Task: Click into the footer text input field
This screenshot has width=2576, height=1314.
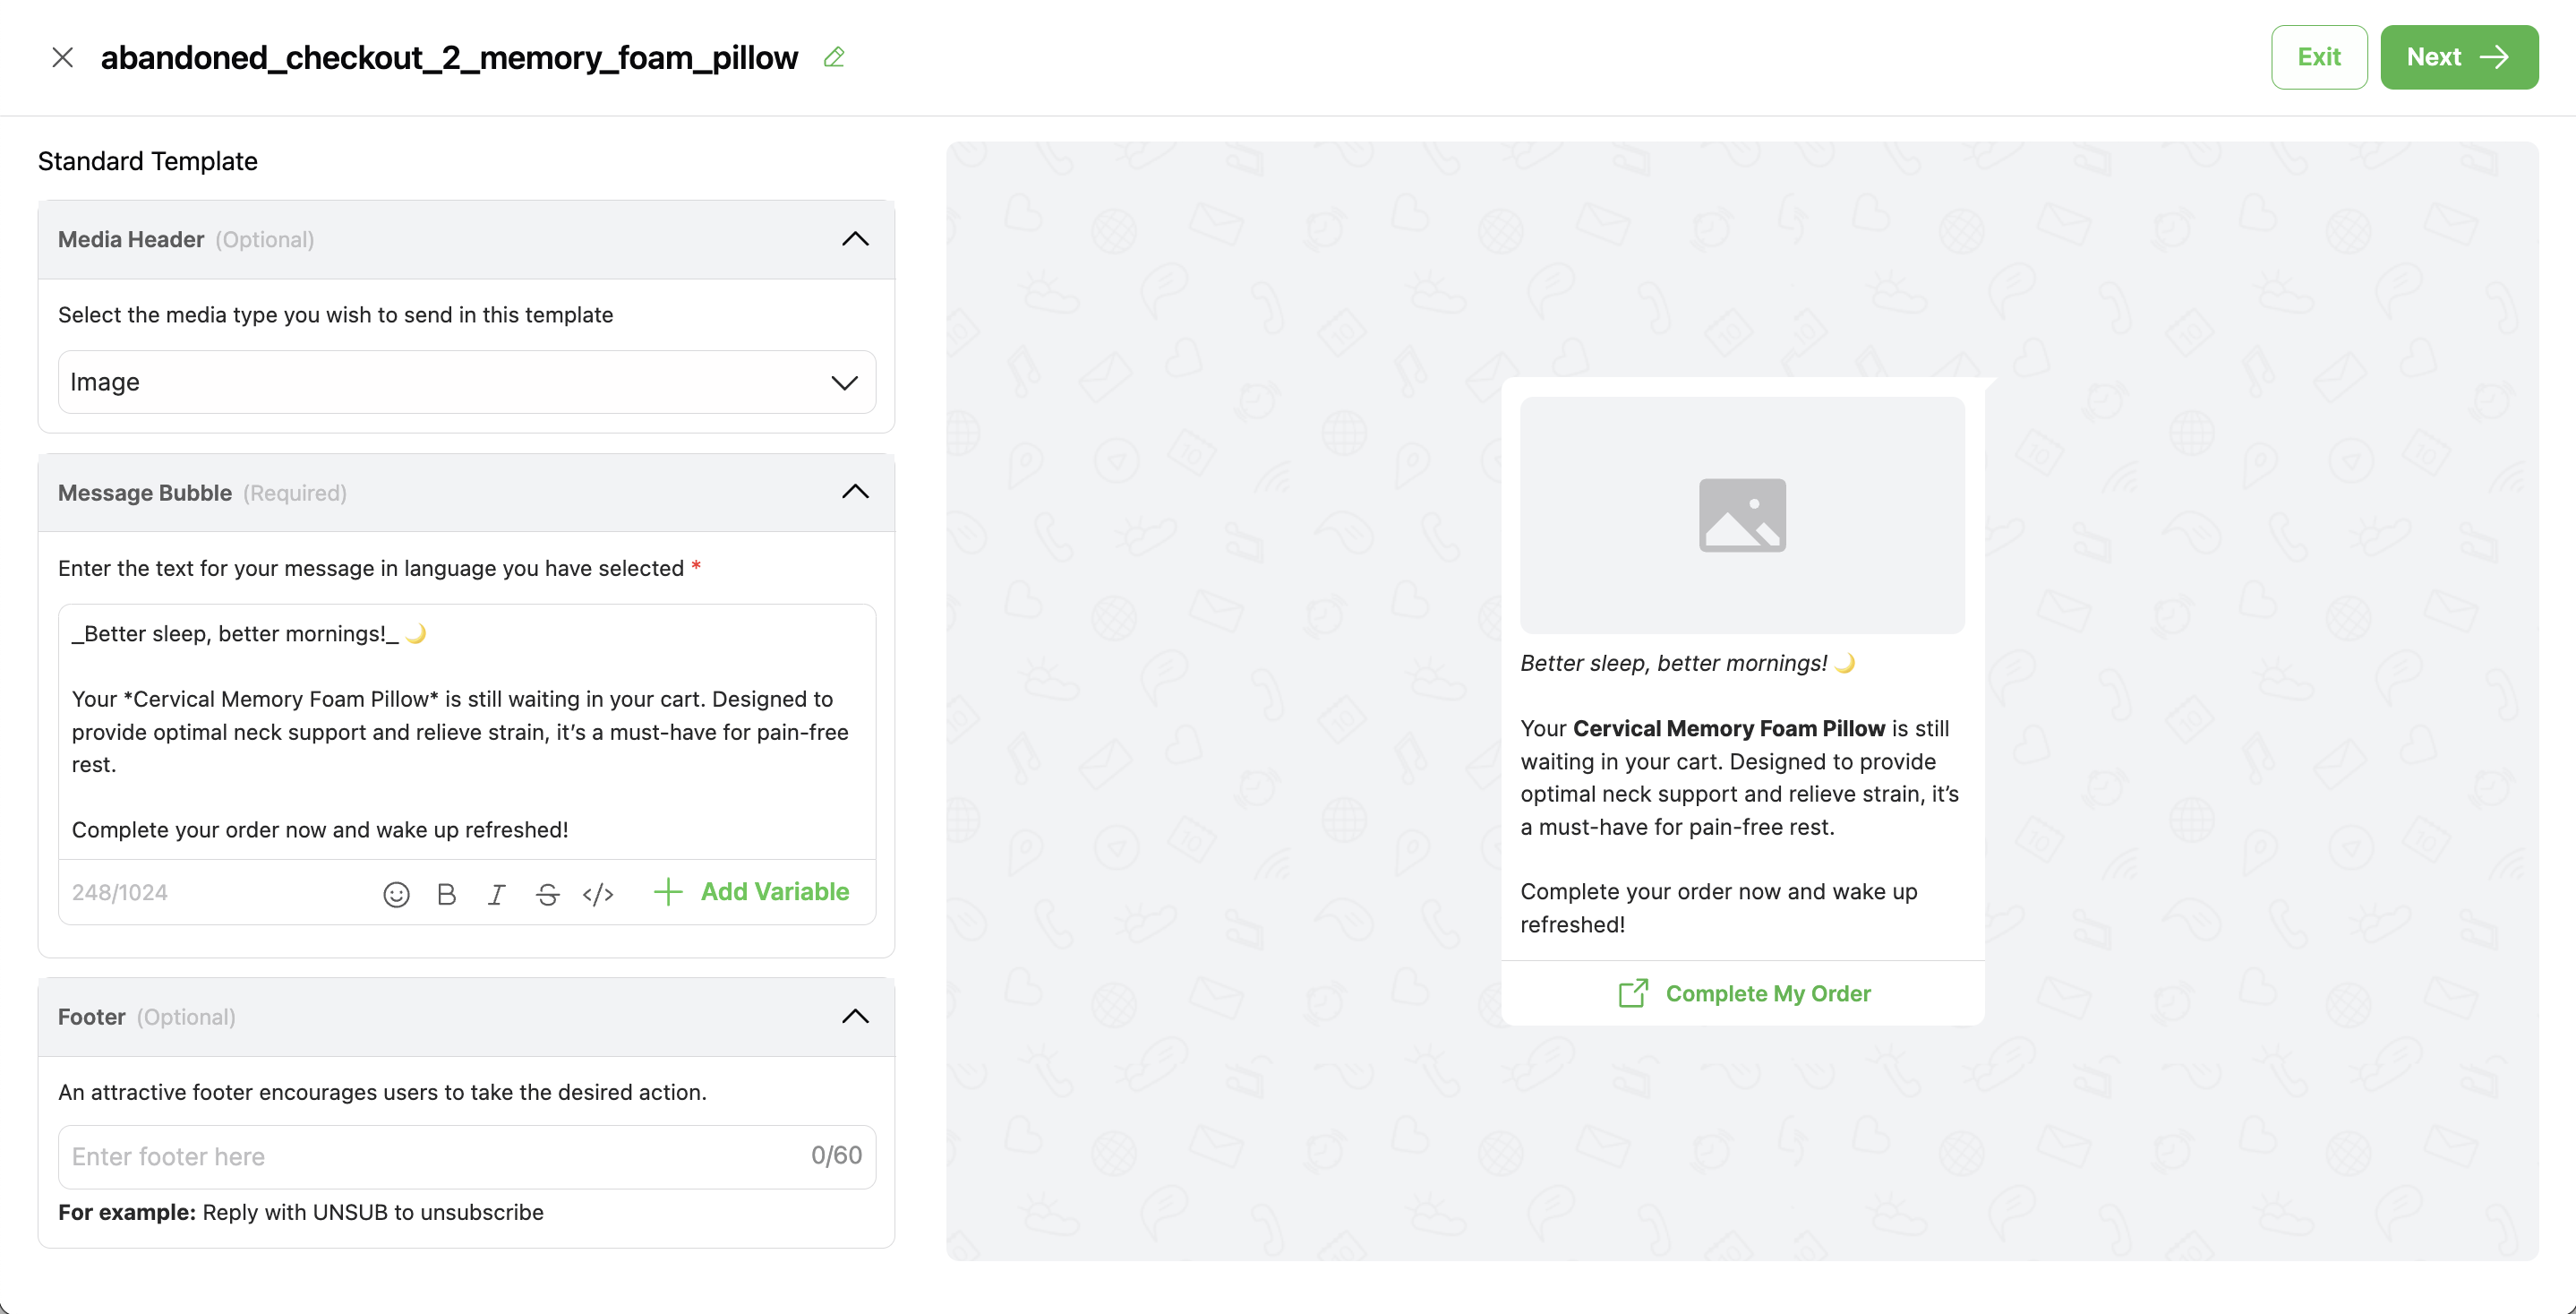Action: click(x=430, y=1157)
